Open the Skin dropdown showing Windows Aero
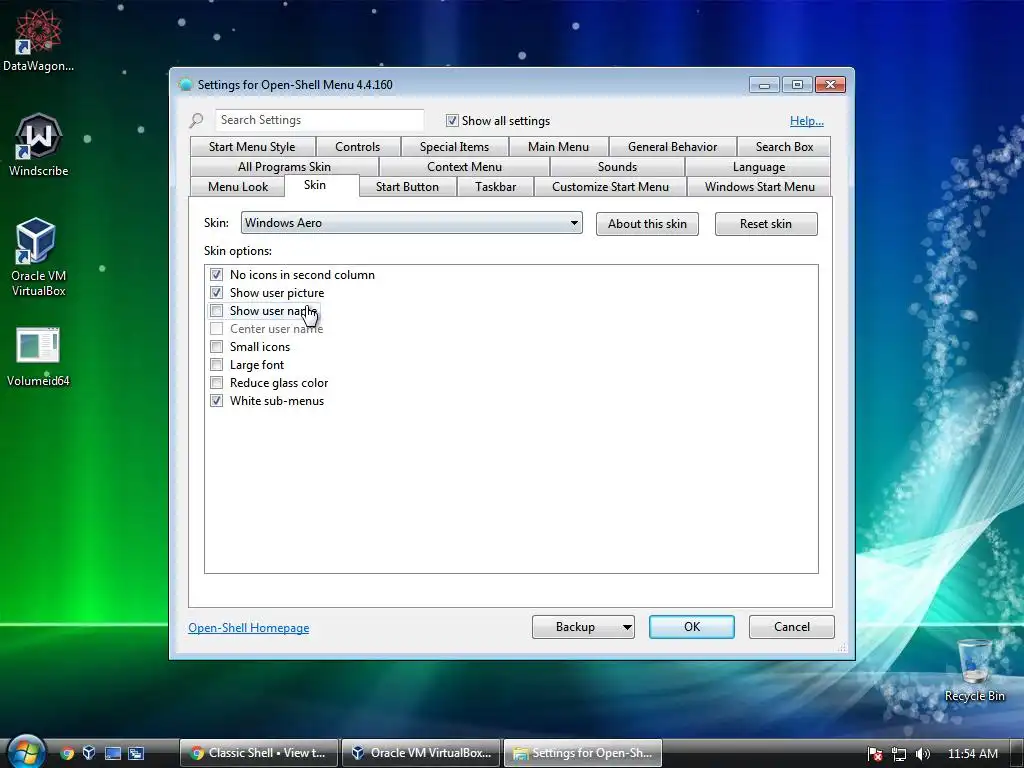1024x768 pixels. coord(411,223)
